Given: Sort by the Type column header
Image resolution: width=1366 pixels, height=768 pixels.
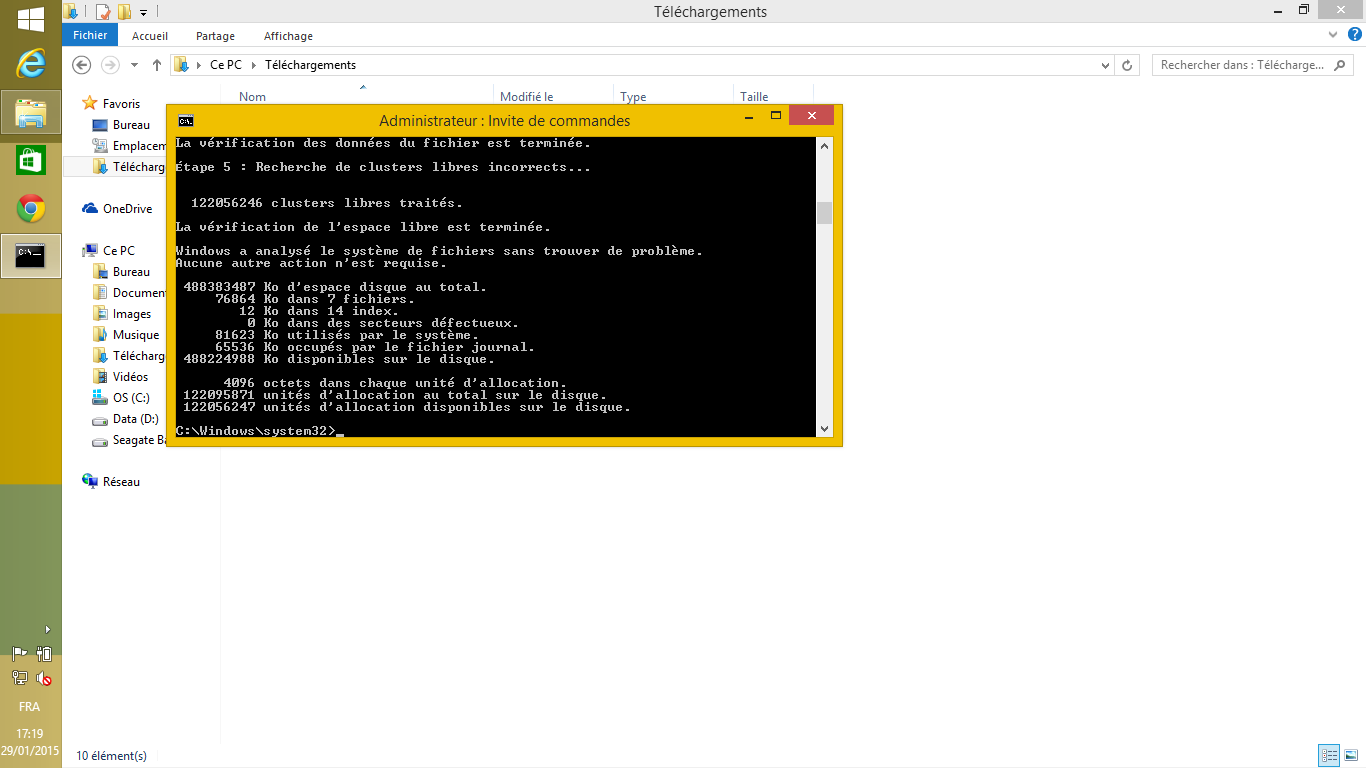Looking at the screenshot, I should [x=633, y=97].
